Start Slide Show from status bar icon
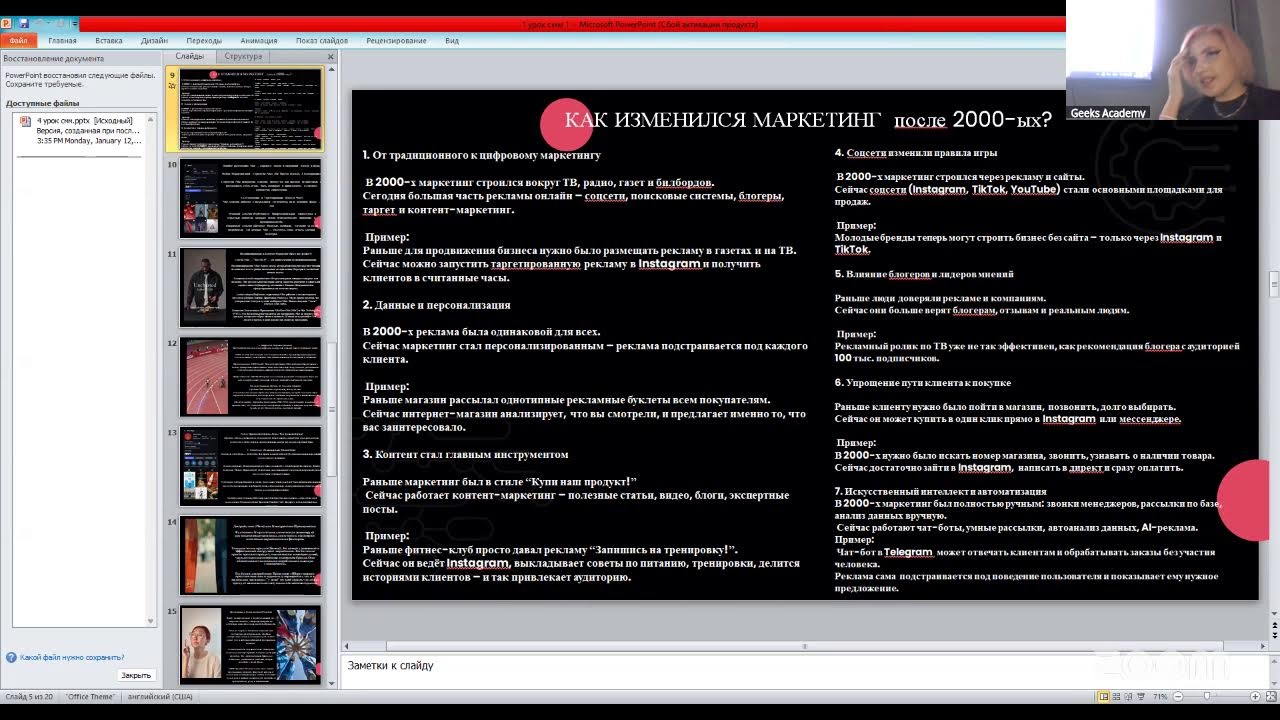The image size is (1280, 720). [1143, 696]
